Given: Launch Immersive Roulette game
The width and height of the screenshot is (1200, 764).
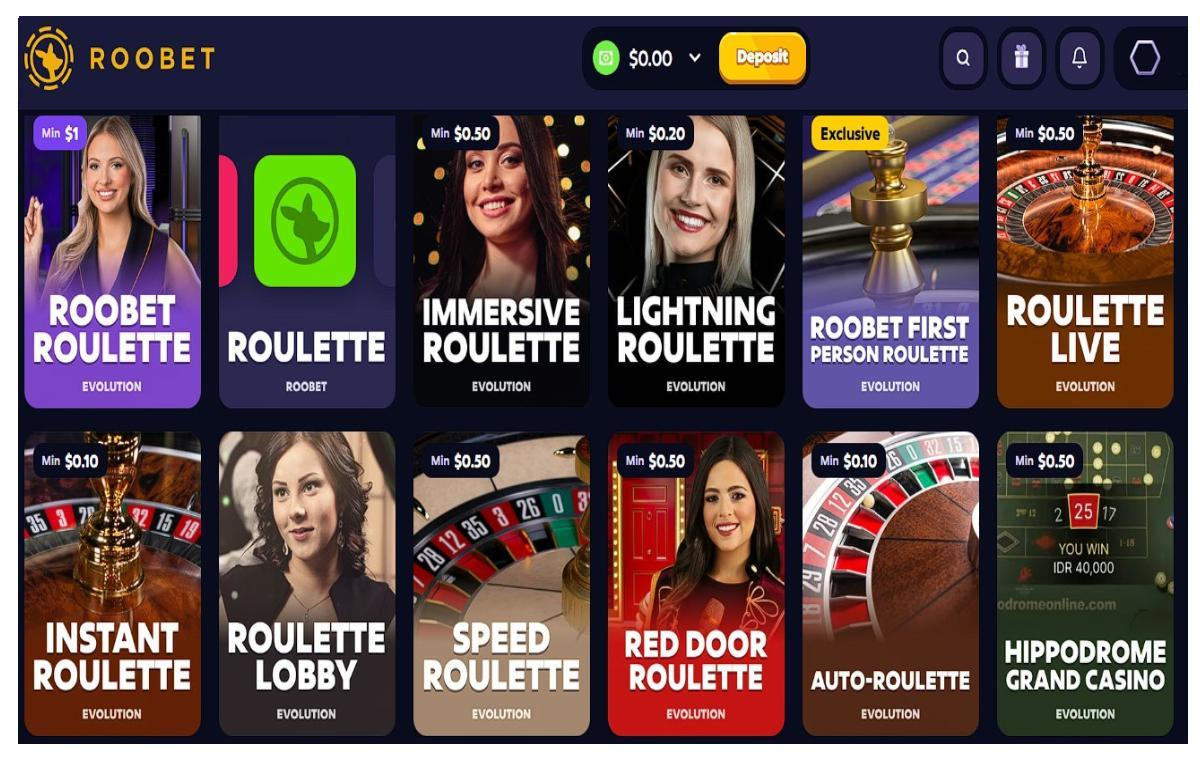Looking at the screenshot, I should click(x=501, y=262).
